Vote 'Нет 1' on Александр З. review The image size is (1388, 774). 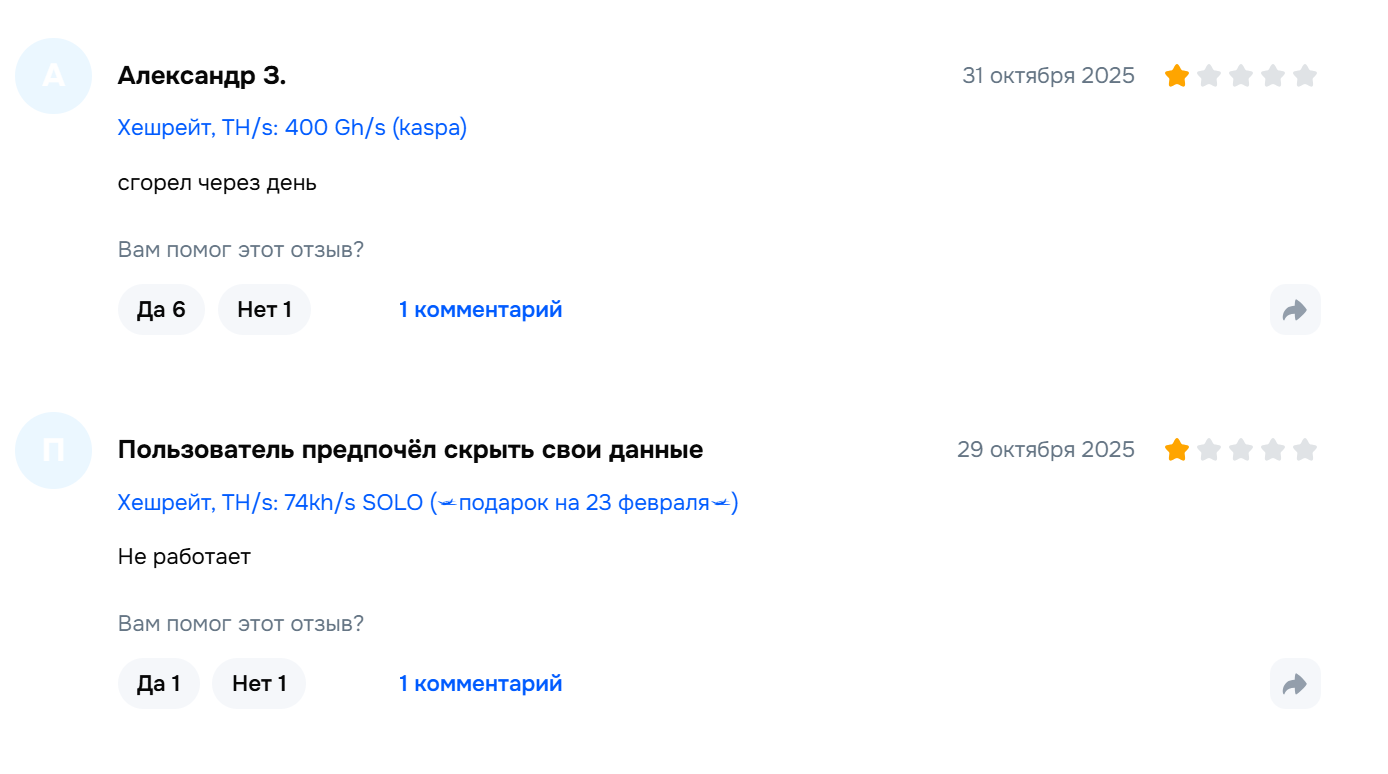pyautogui.click(x=264, y=310)
